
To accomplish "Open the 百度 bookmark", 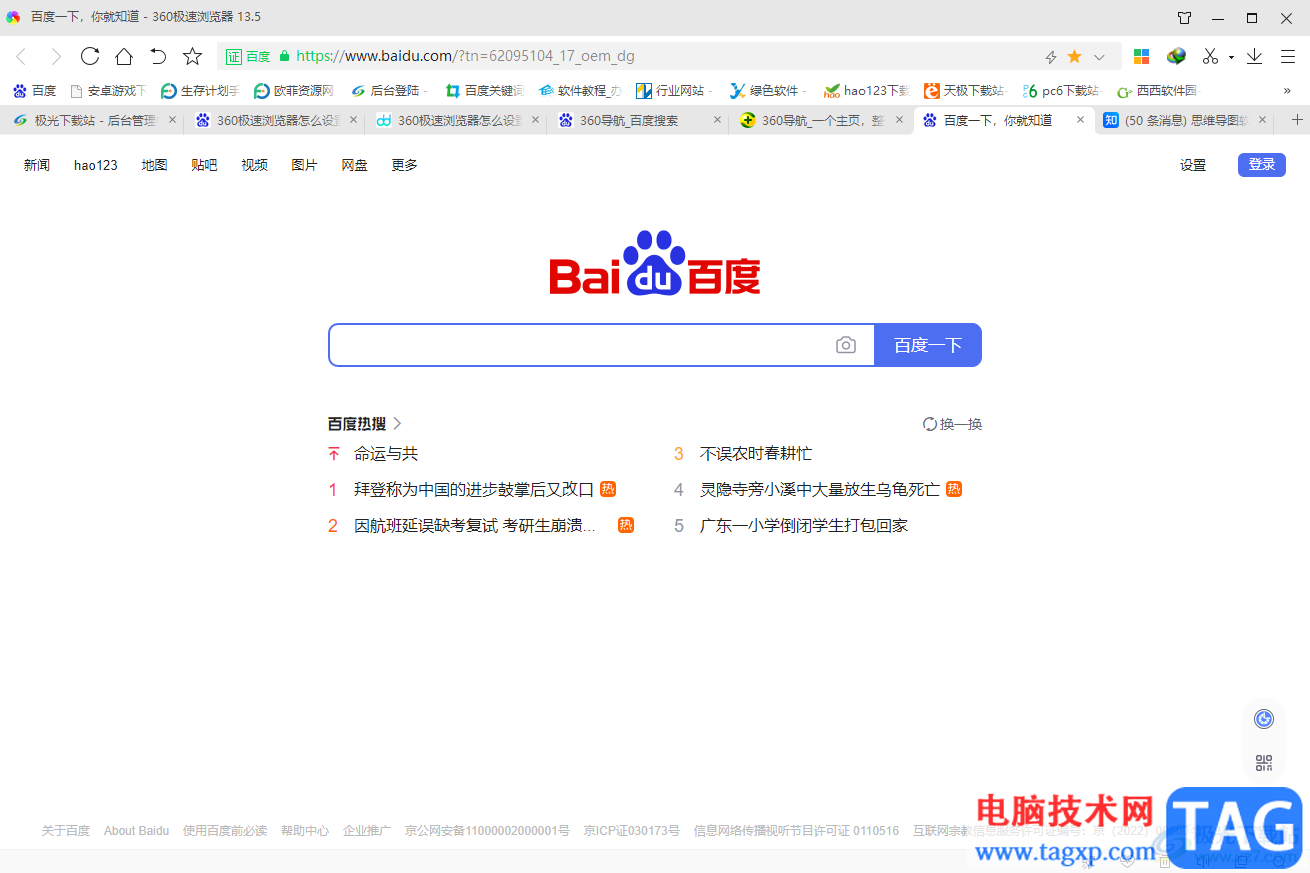I will (x=34, y=91).
